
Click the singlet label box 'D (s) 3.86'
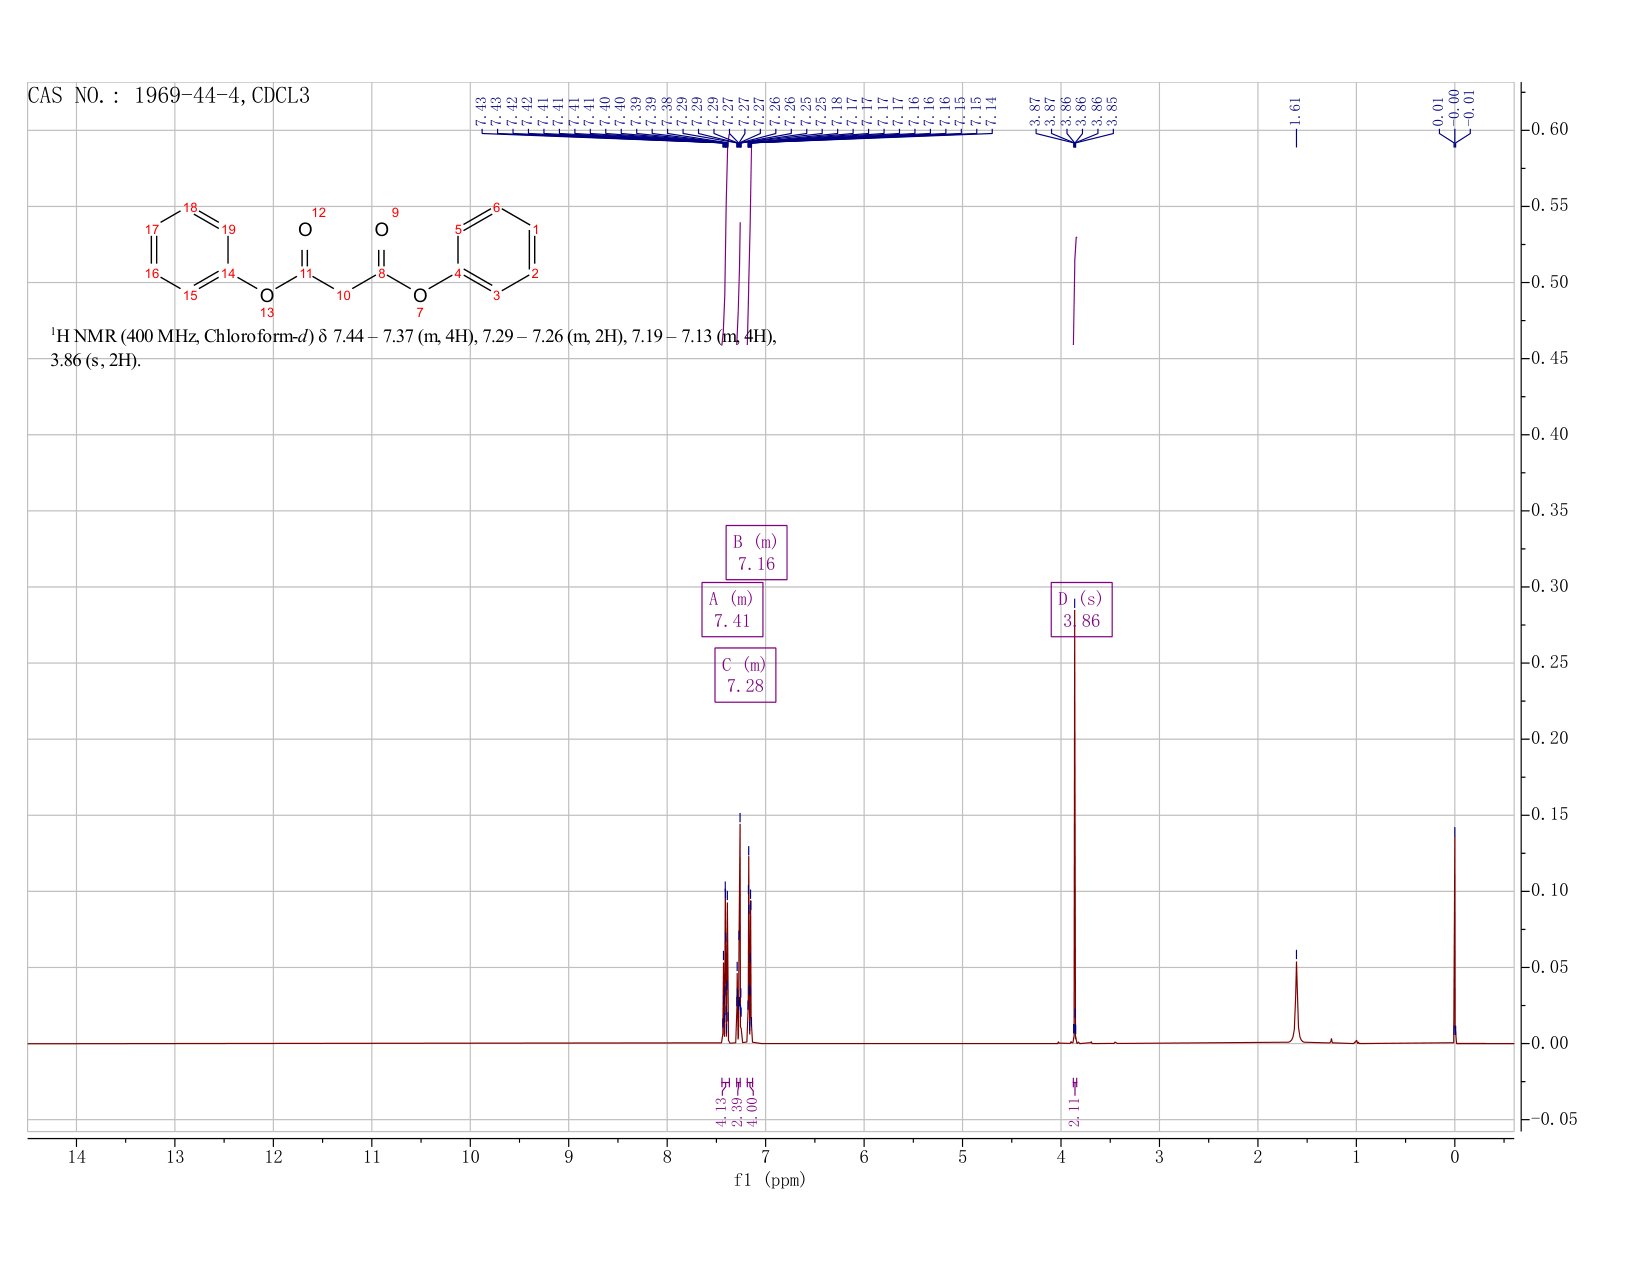pyautogui.click(x=1081, y=610)
